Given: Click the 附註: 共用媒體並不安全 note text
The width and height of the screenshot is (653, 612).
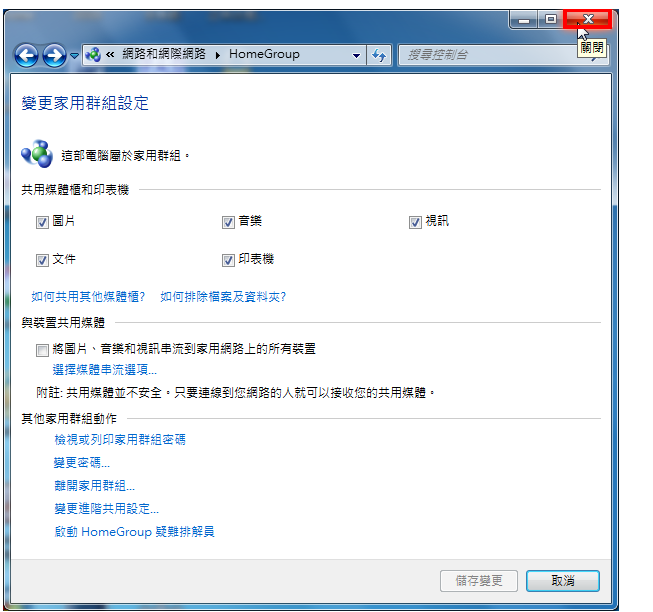Looking at the screenshot, I should (x=235, y=393).
